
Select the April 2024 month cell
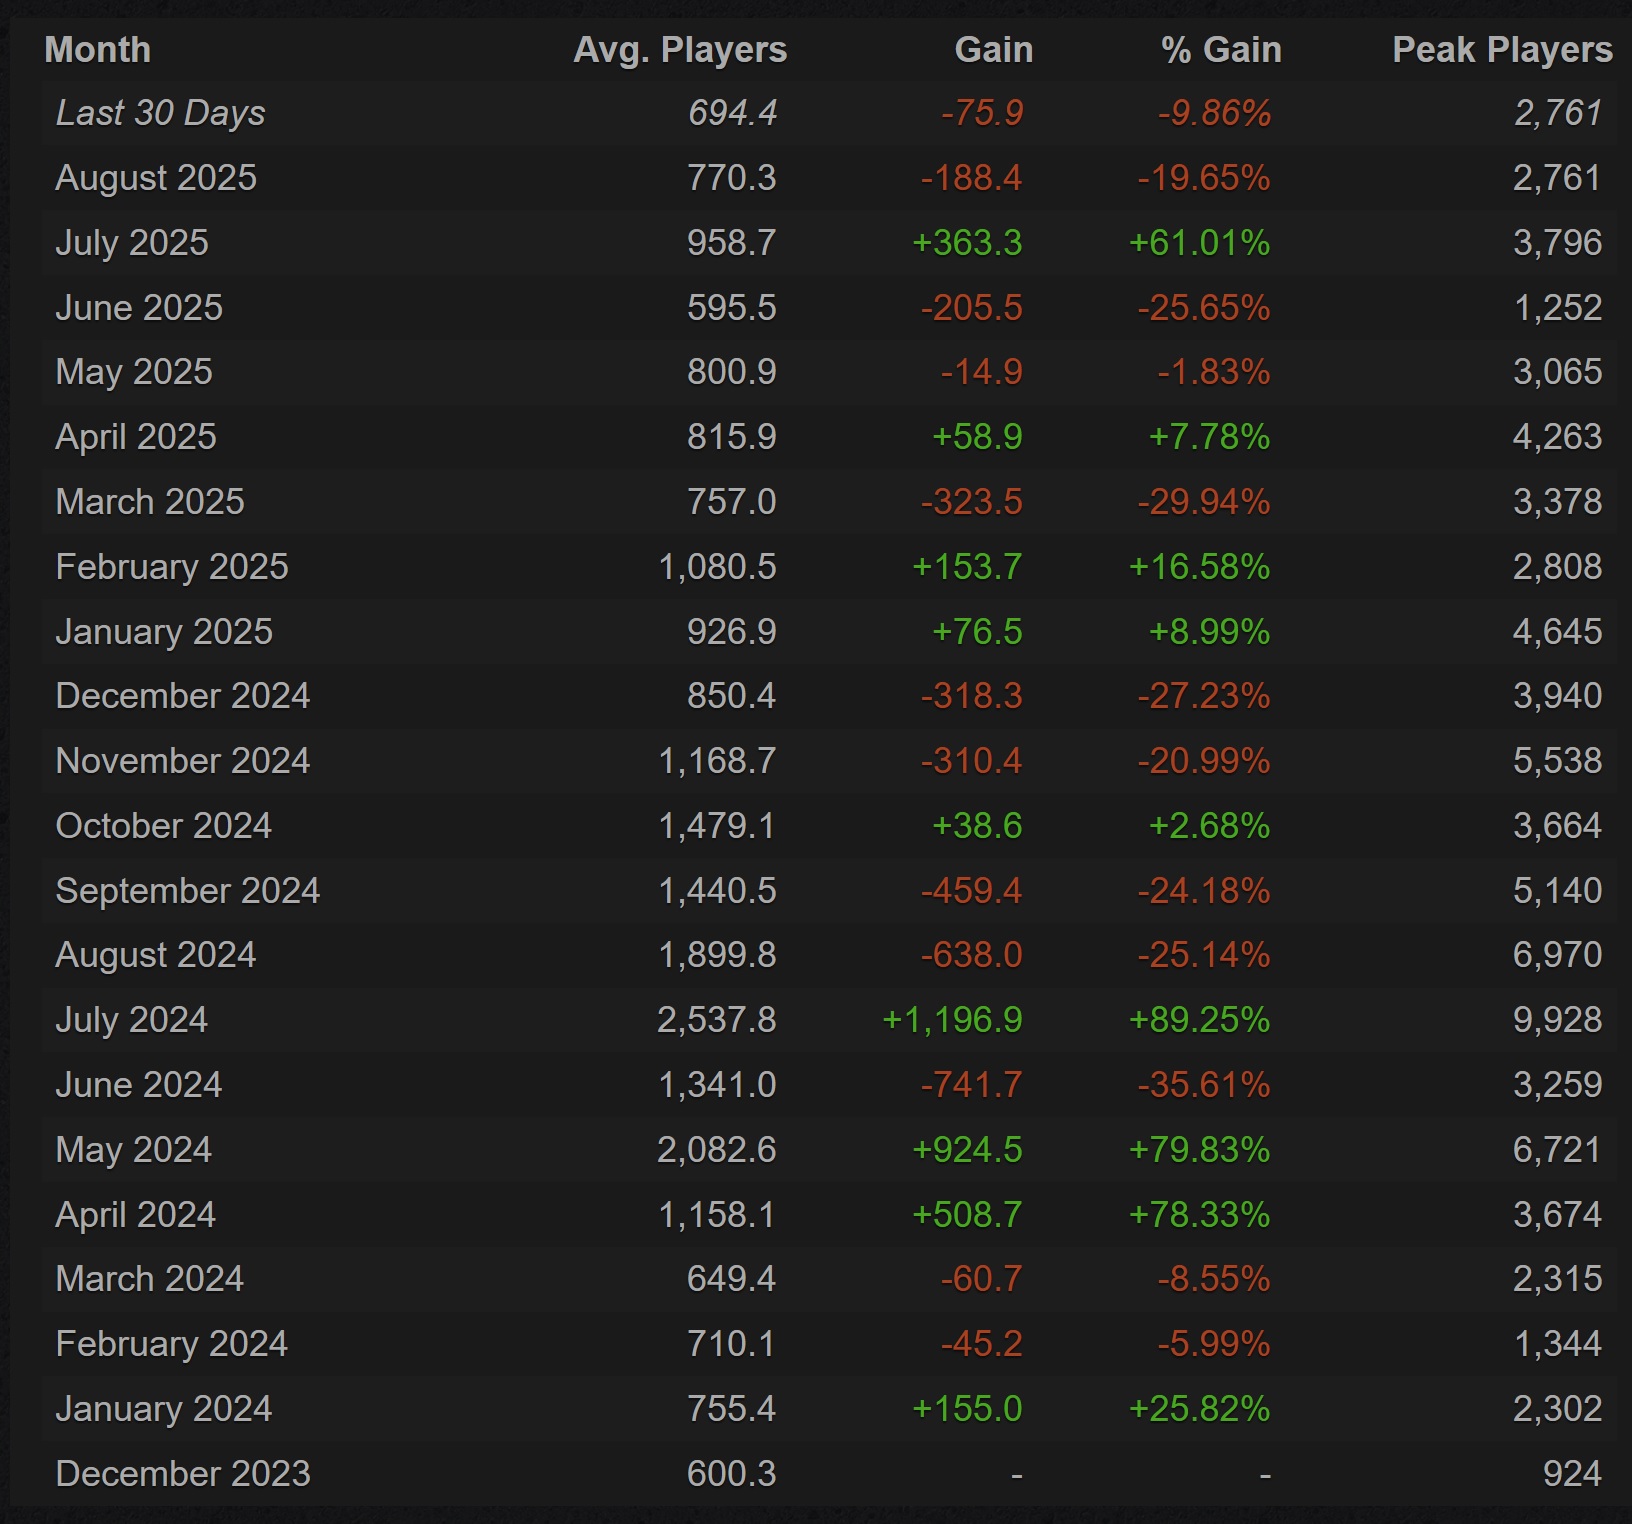pyautogui.click(x=136, y=1215)
